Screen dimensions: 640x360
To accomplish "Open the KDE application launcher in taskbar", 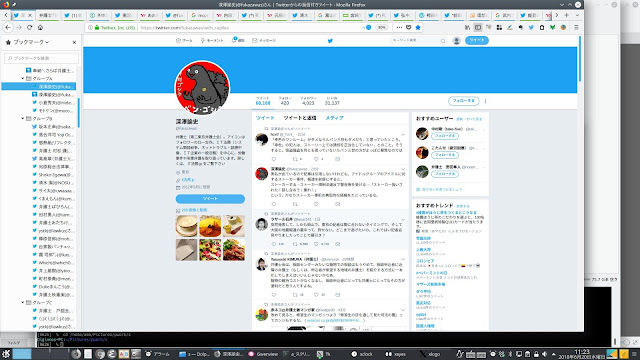I will pos(6,354).
